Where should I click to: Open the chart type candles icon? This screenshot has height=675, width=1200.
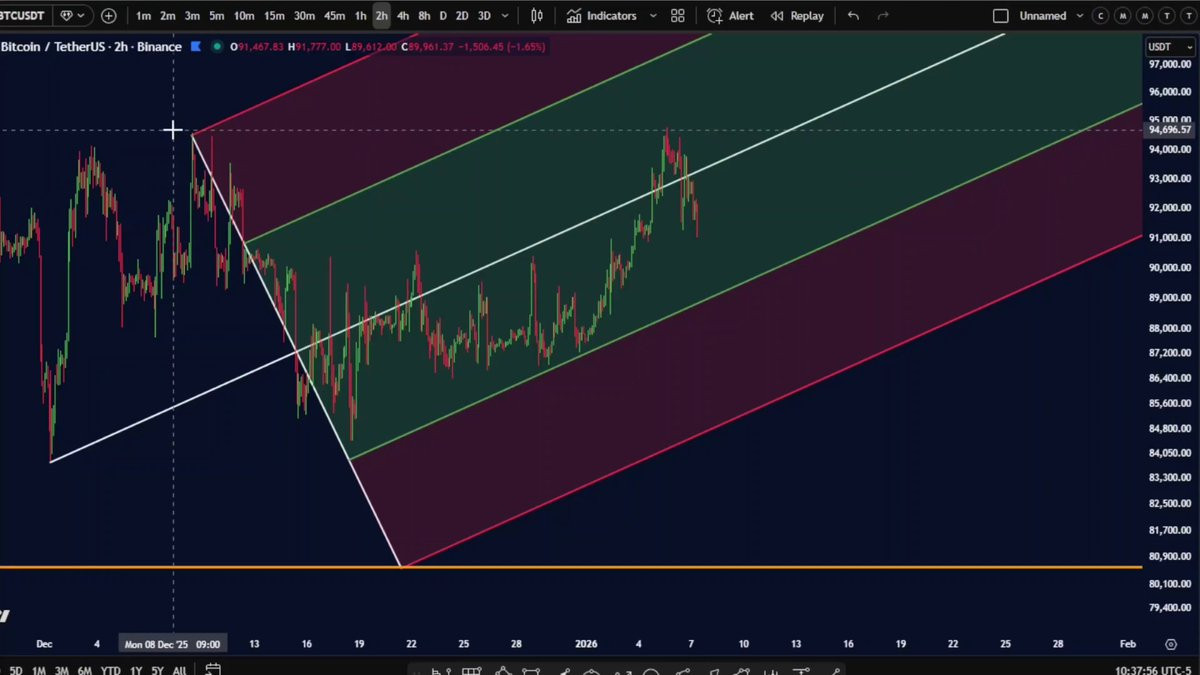(537, 16)
